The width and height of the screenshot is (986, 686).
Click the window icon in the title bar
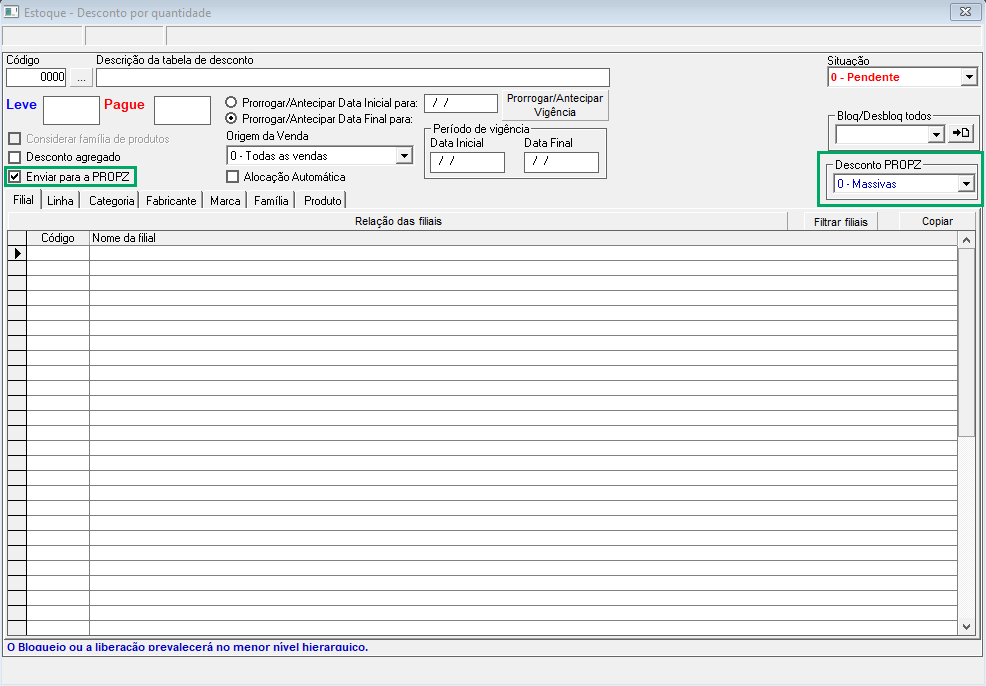[11, 12]
